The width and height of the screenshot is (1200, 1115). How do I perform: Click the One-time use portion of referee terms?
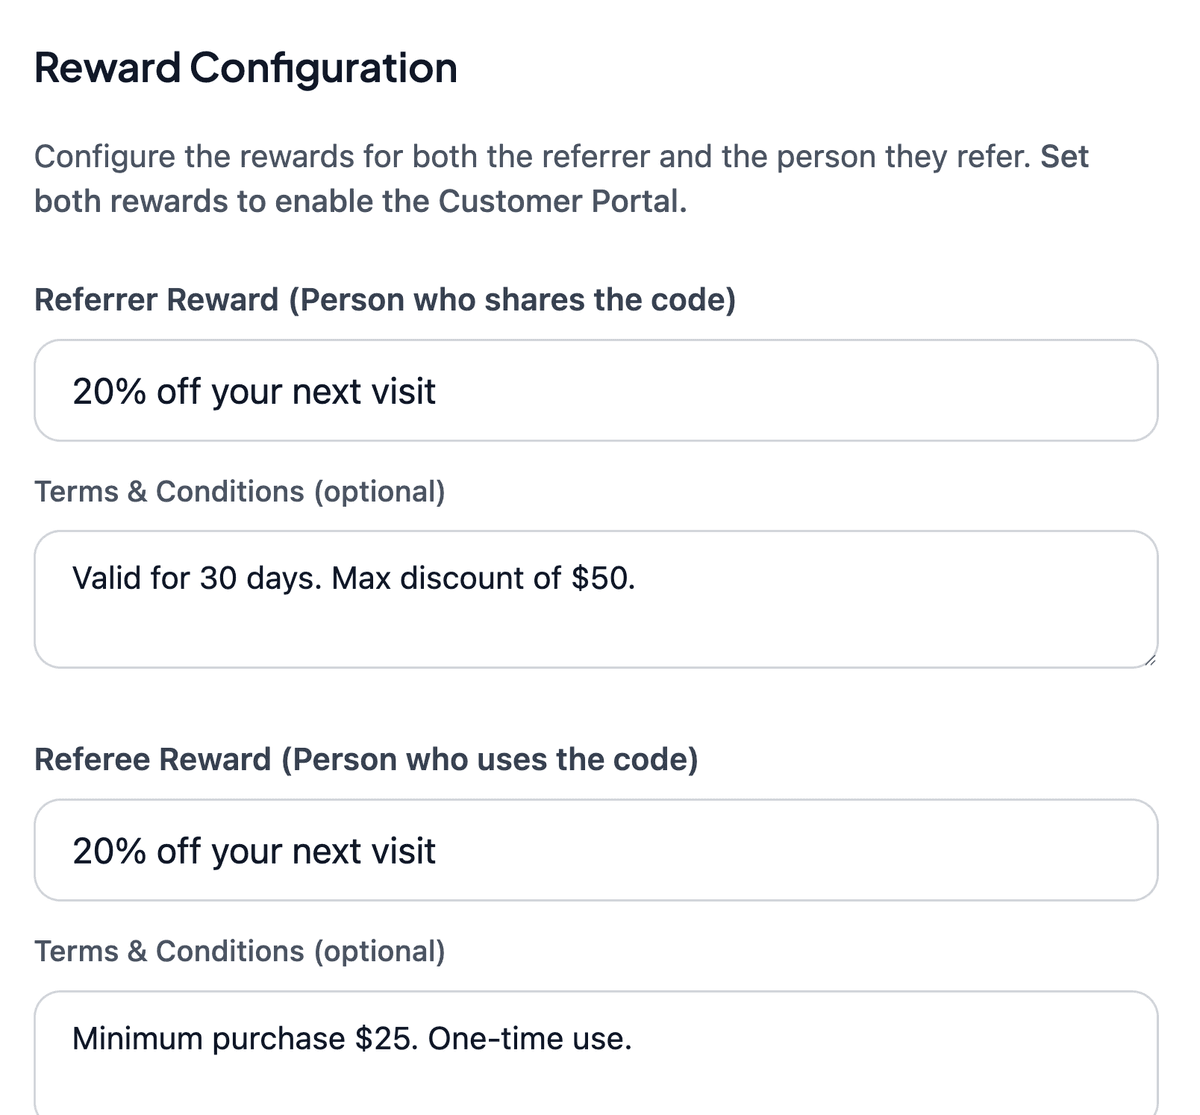pos(530,1039)
